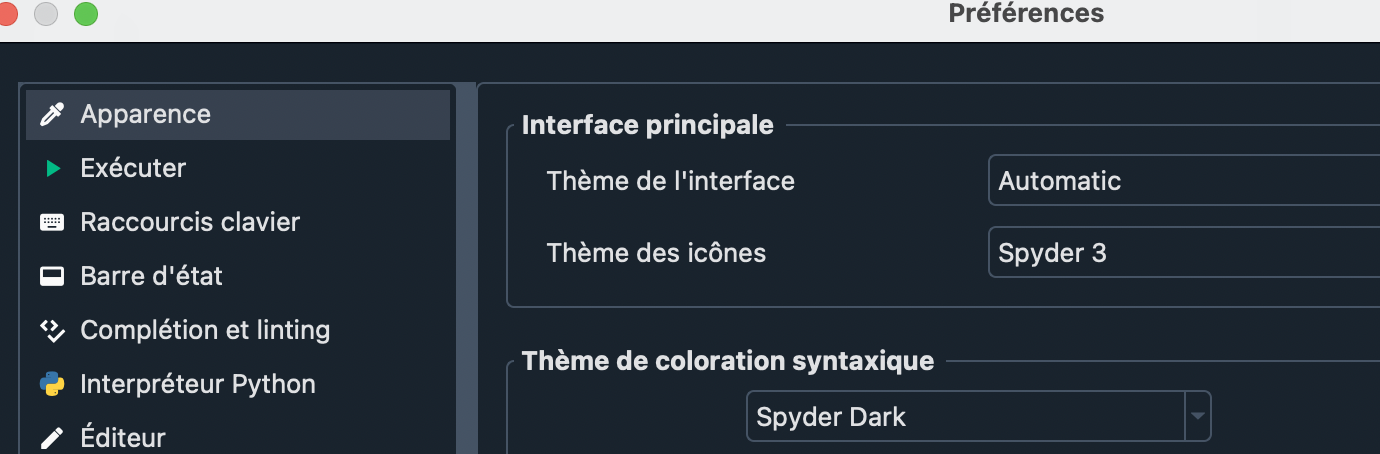Select Barre d'état in sidebar

151,276
